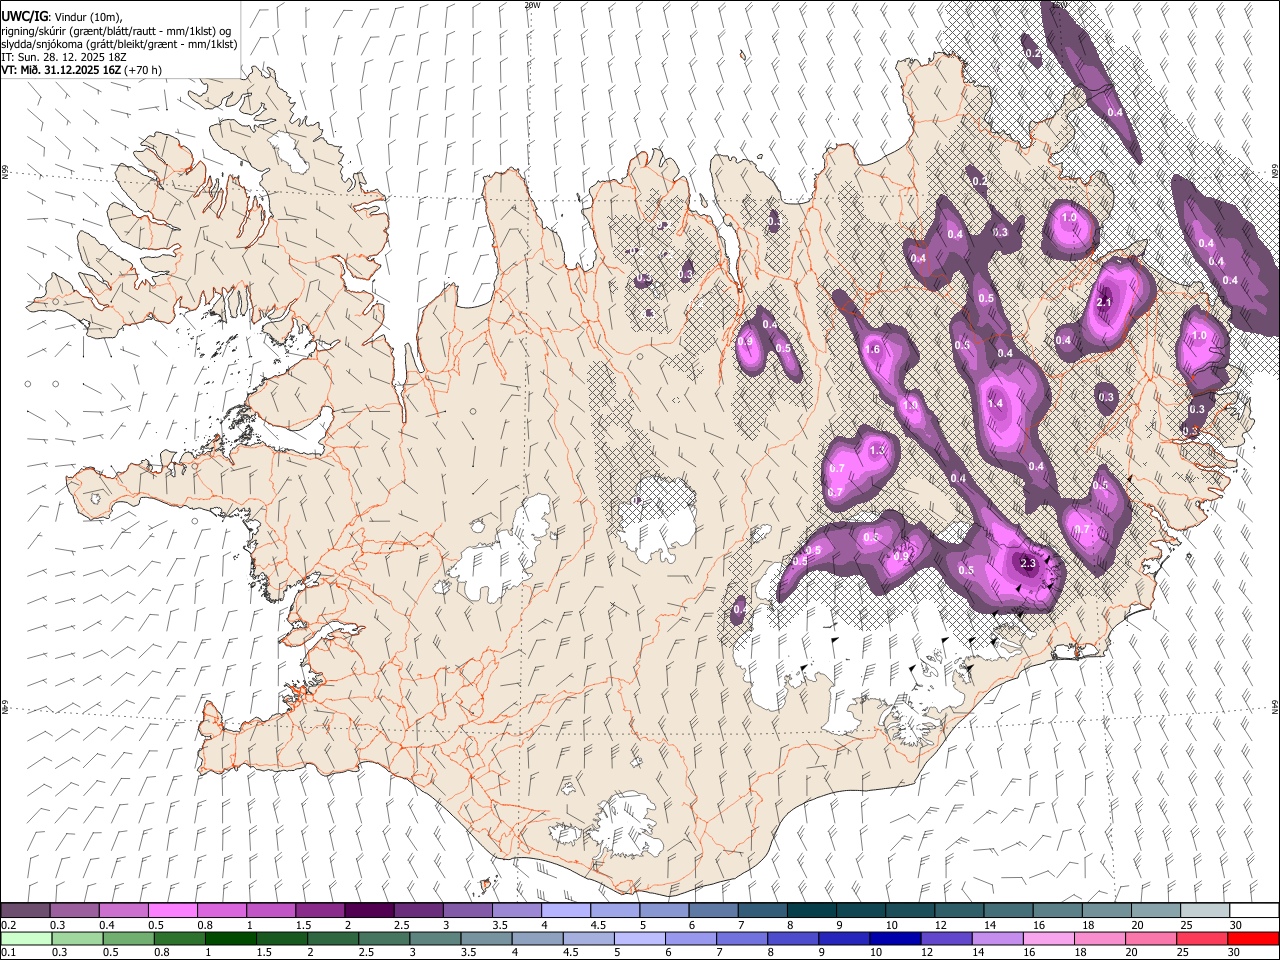
Task: Click the 1.6 snowfall value label
Action: coord(872,349)
